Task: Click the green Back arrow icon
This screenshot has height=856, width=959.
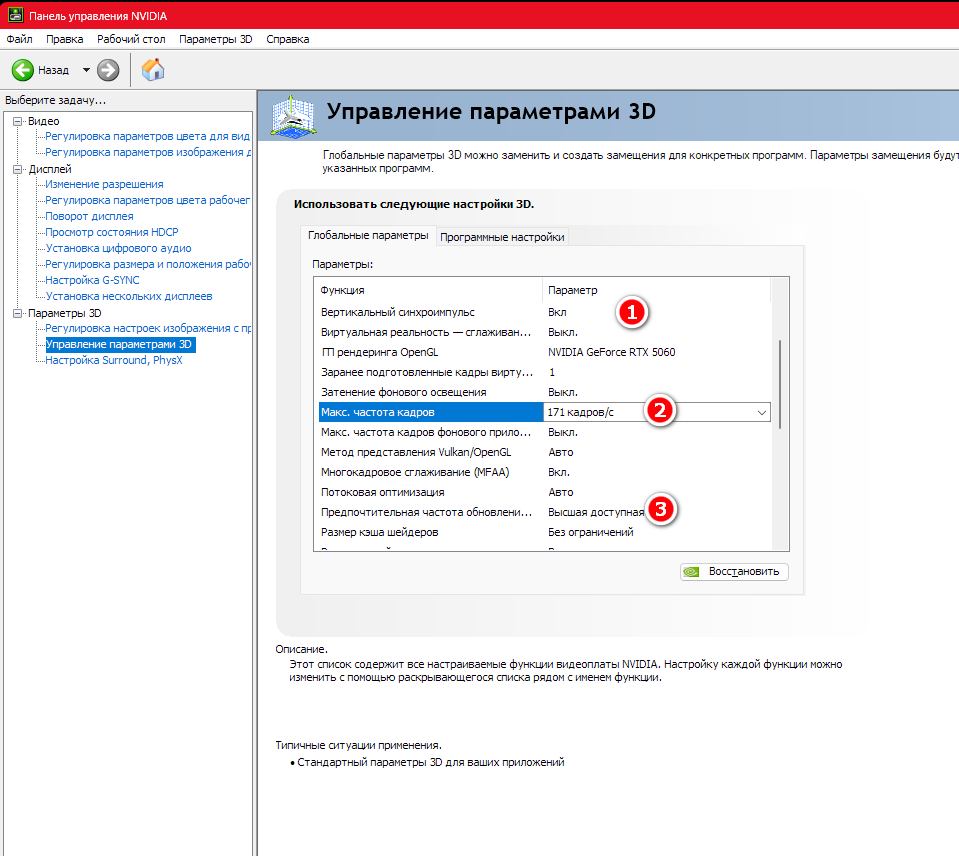Action: click(23, 70)
